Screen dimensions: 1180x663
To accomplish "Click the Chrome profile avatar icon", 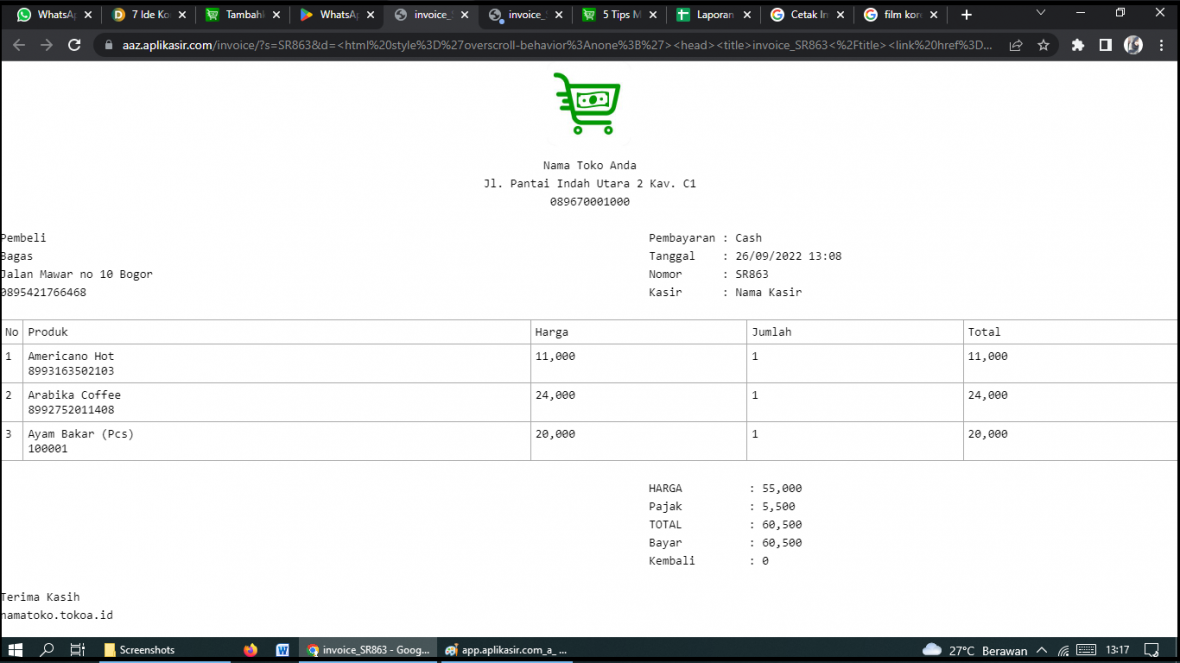I will [1133, 45].
